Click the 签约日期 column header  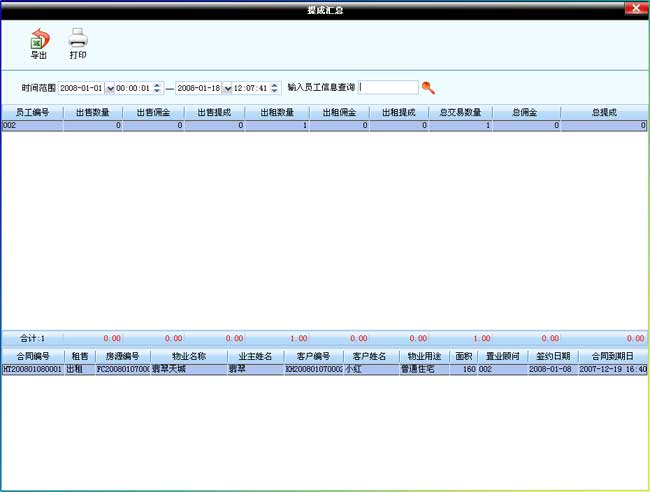[549, 356]
